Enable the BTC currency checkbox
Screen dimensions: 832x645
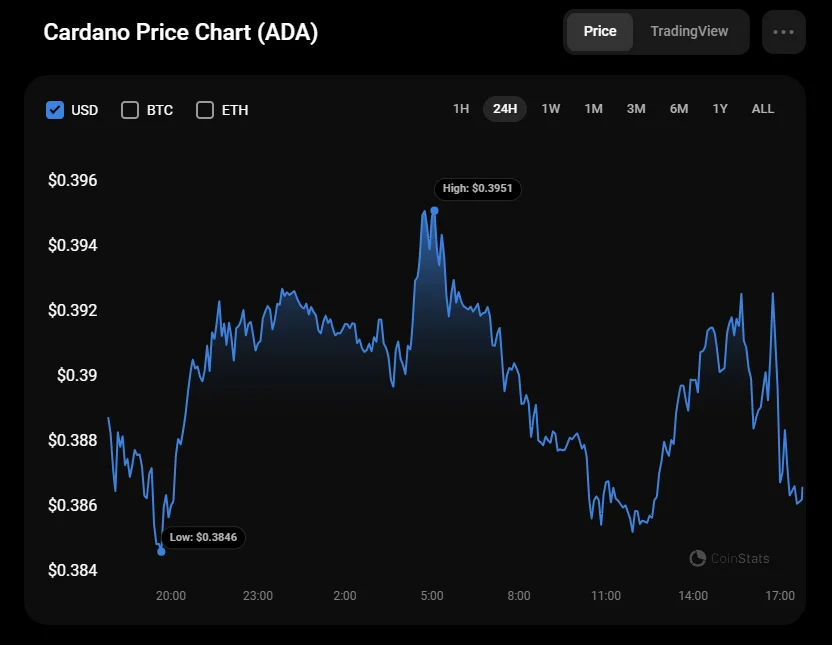pyautogui.click(x=130, y=110)
